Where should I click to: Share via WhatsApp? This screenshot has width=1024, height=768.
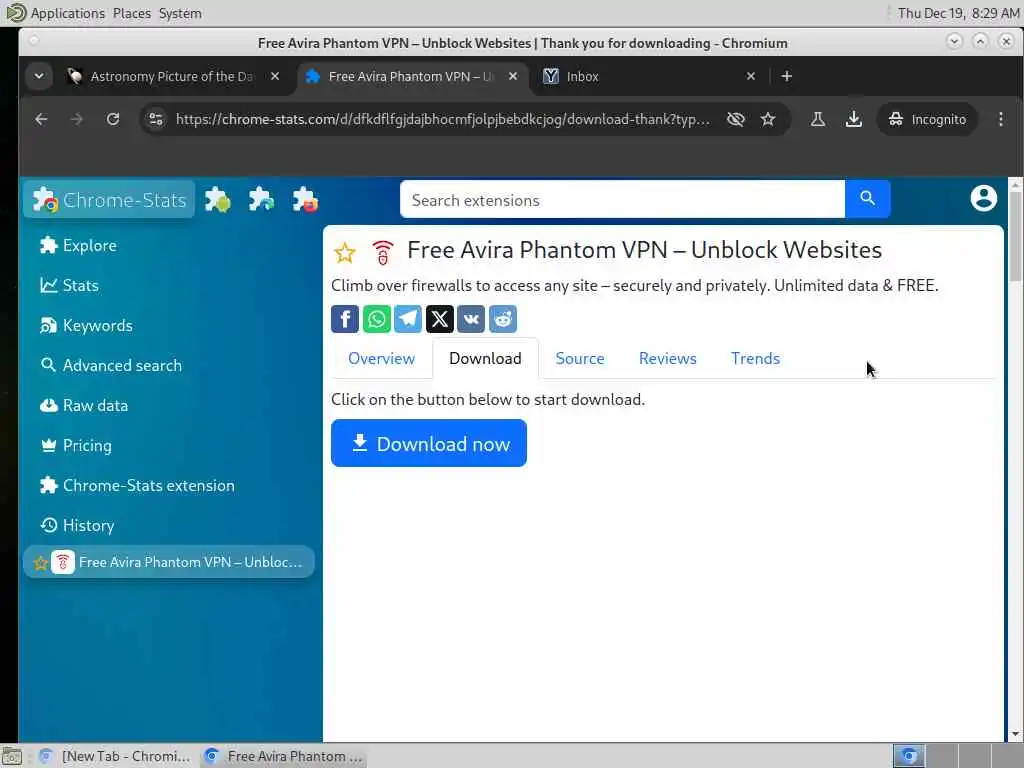point(377,319)
